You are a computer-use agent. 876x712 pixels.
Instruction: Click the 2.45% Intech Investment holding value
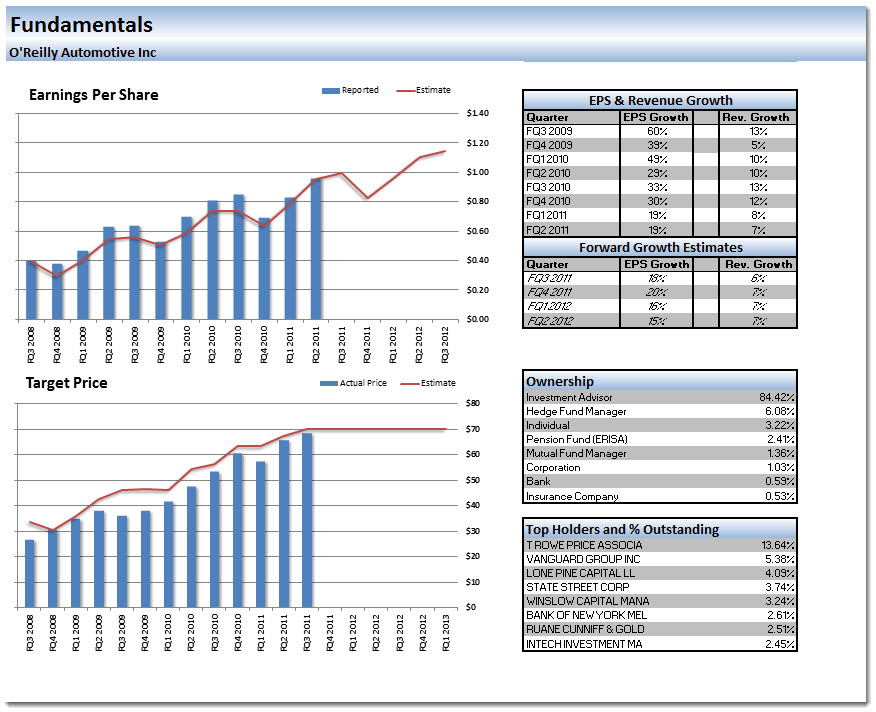click(779, 644)
